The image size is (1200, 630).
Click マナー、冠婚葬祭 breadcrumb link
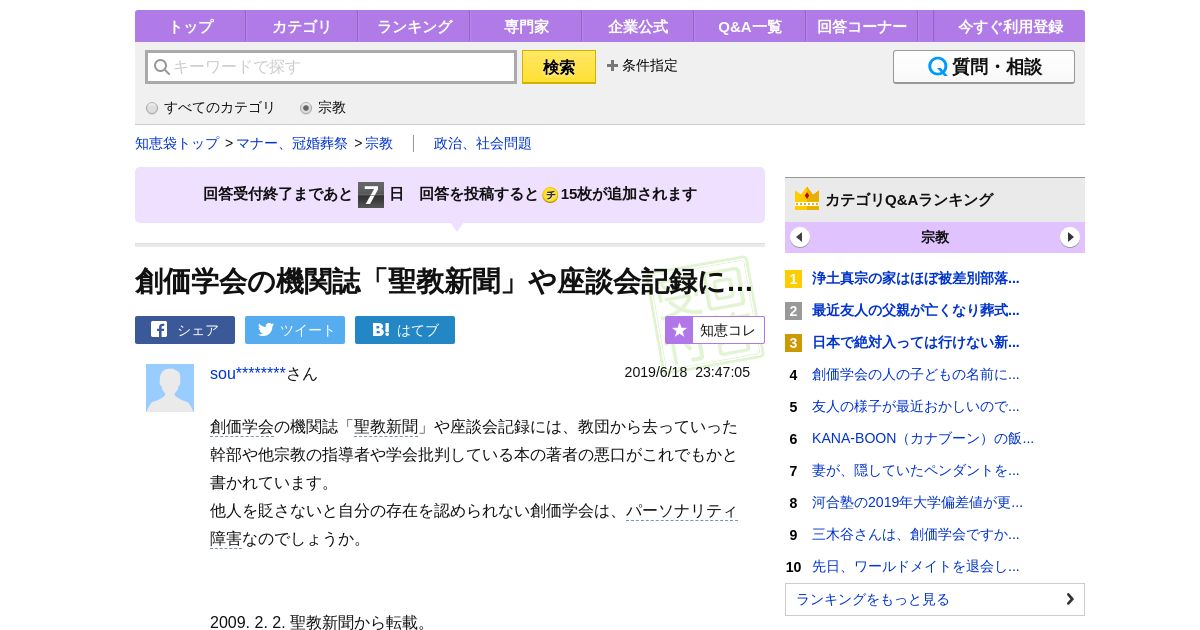point(292,143)
